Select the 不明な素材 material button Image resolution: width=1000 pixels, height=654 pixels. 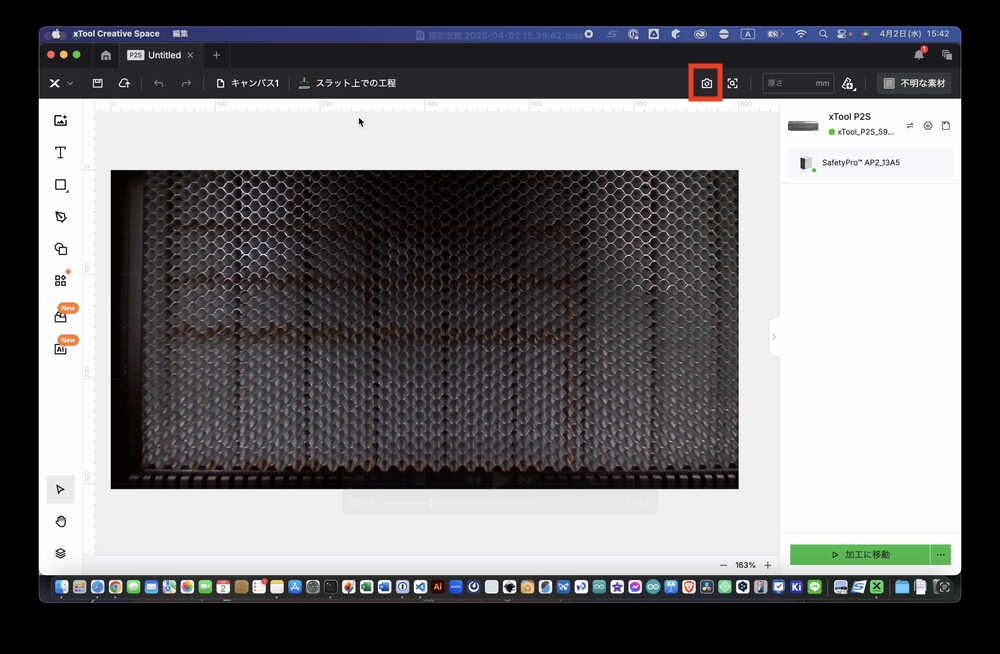coord(914,83)
